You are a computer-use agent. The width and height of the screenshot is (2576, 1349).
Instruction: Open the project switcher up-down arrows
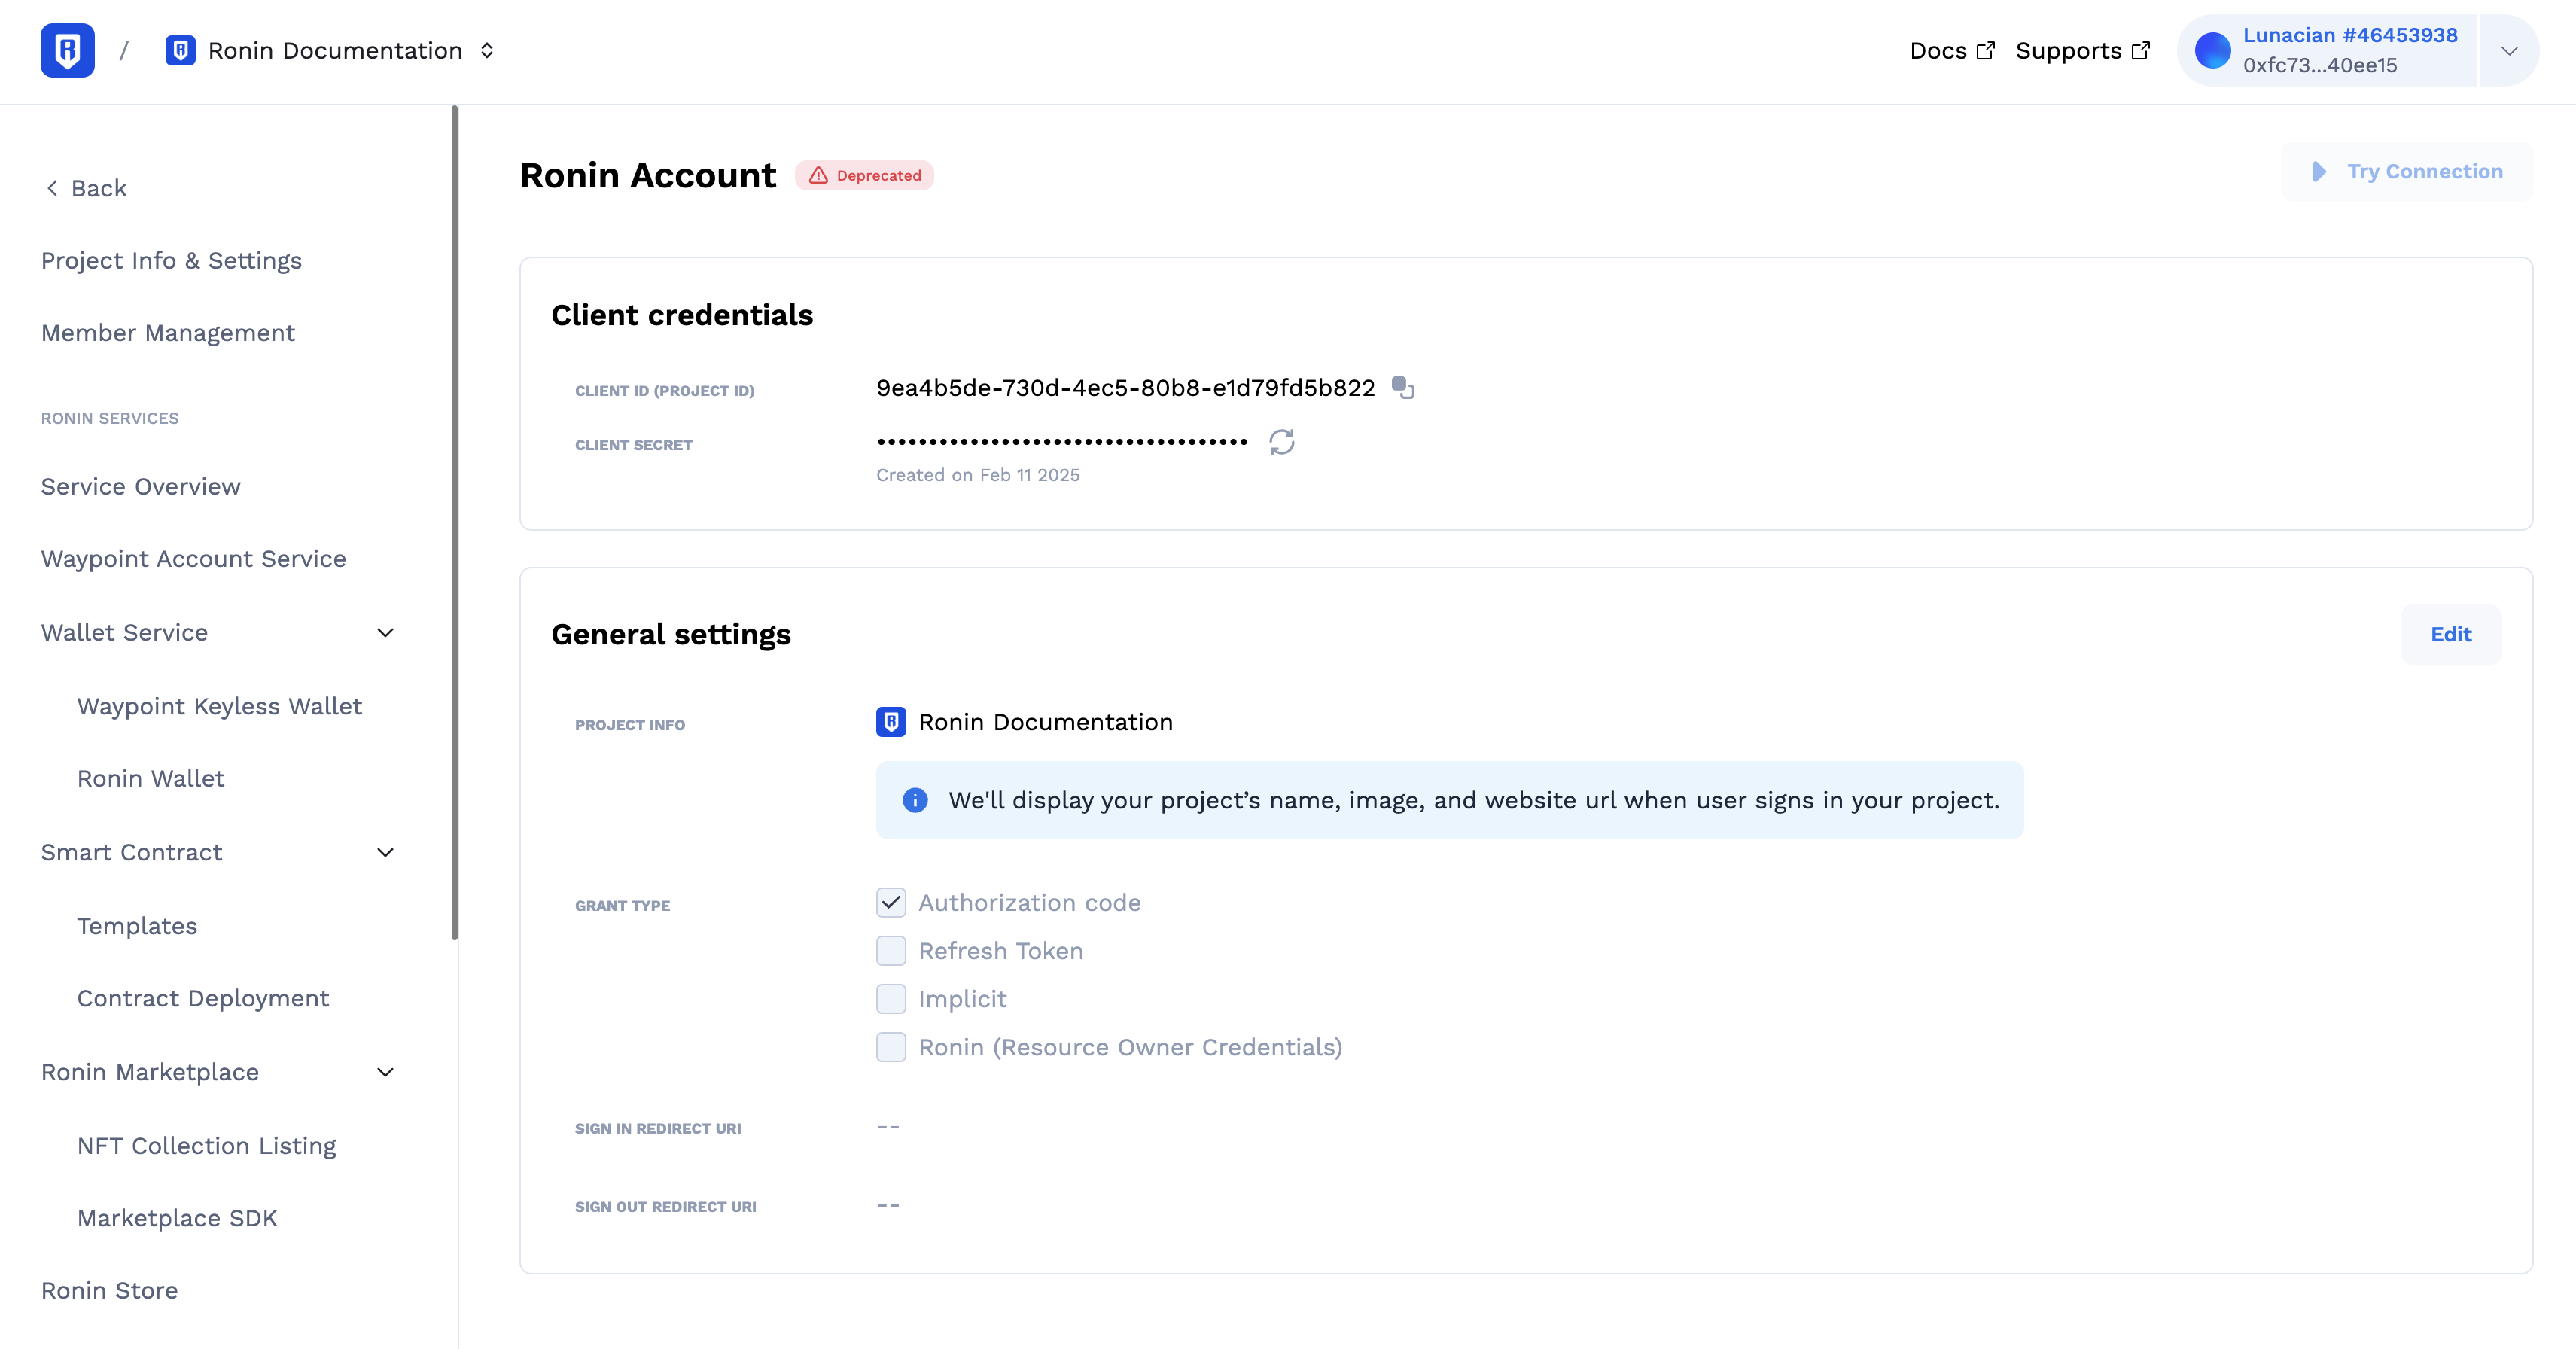487,50
